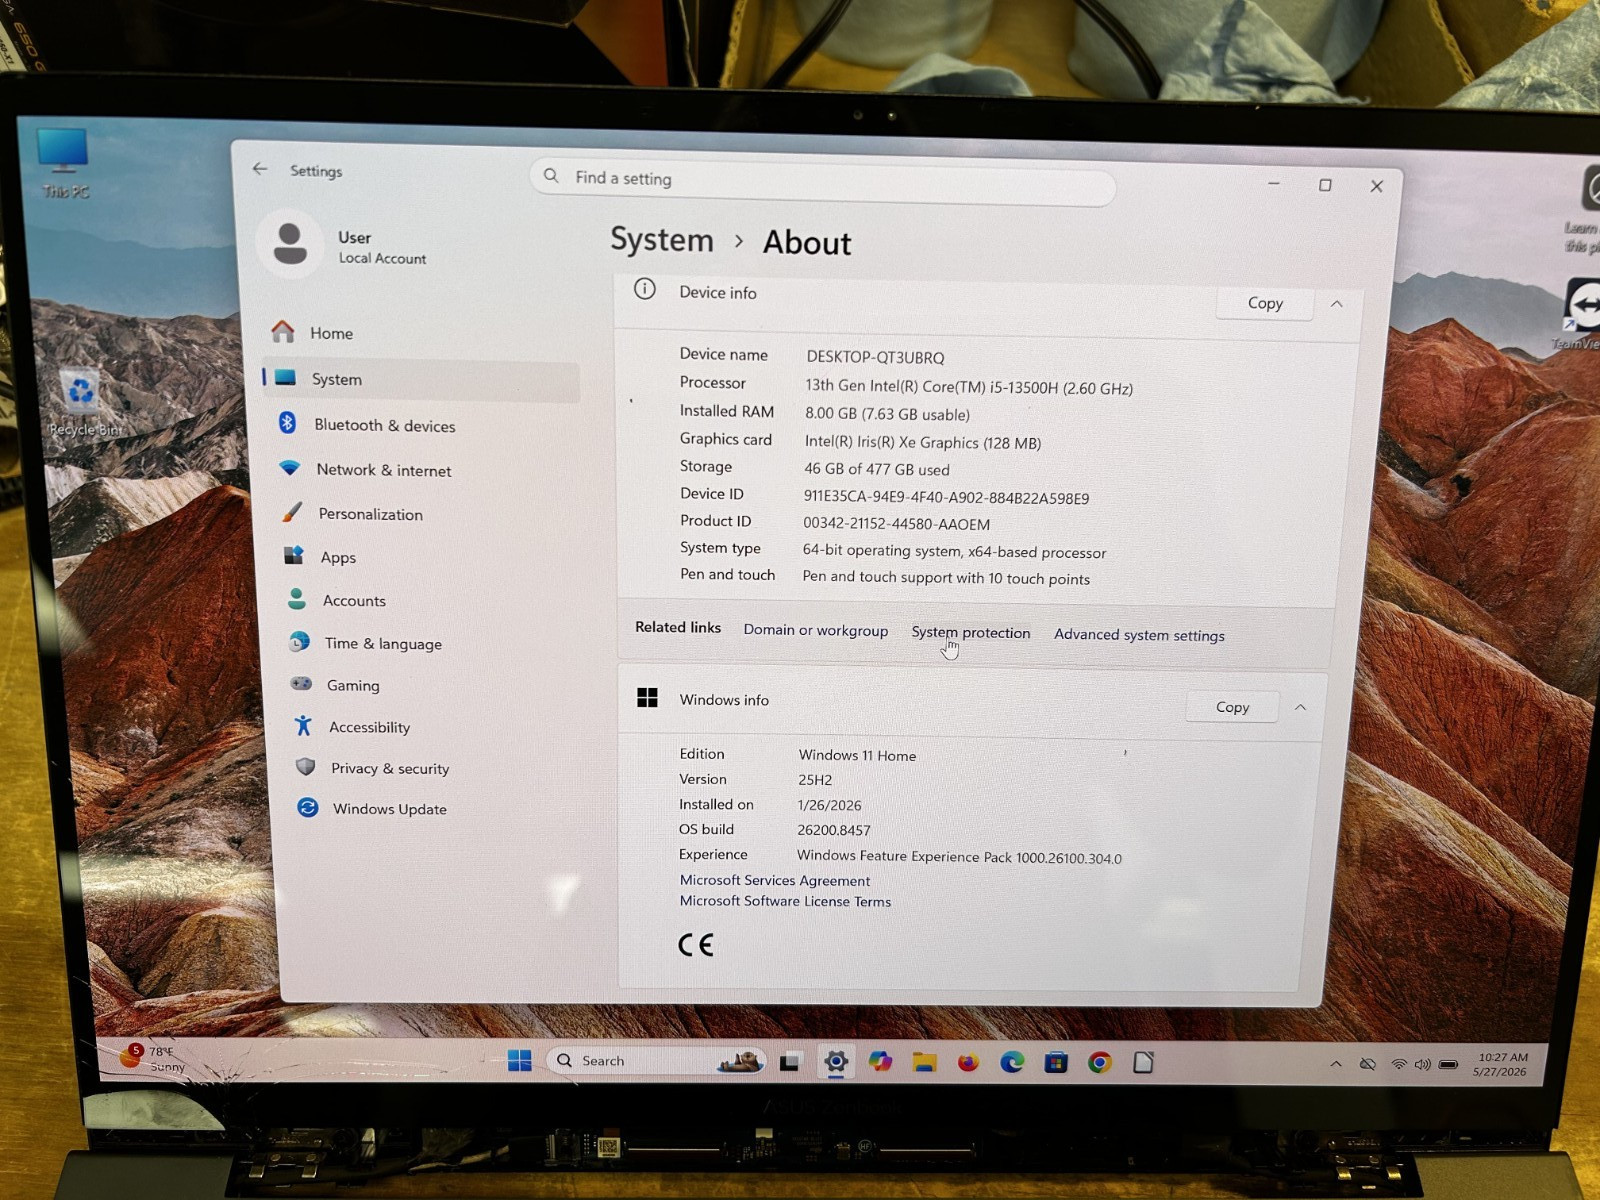Open File Explorer from taskbar
This screenshot has width=1600, height=1200.
point(924,1062)
